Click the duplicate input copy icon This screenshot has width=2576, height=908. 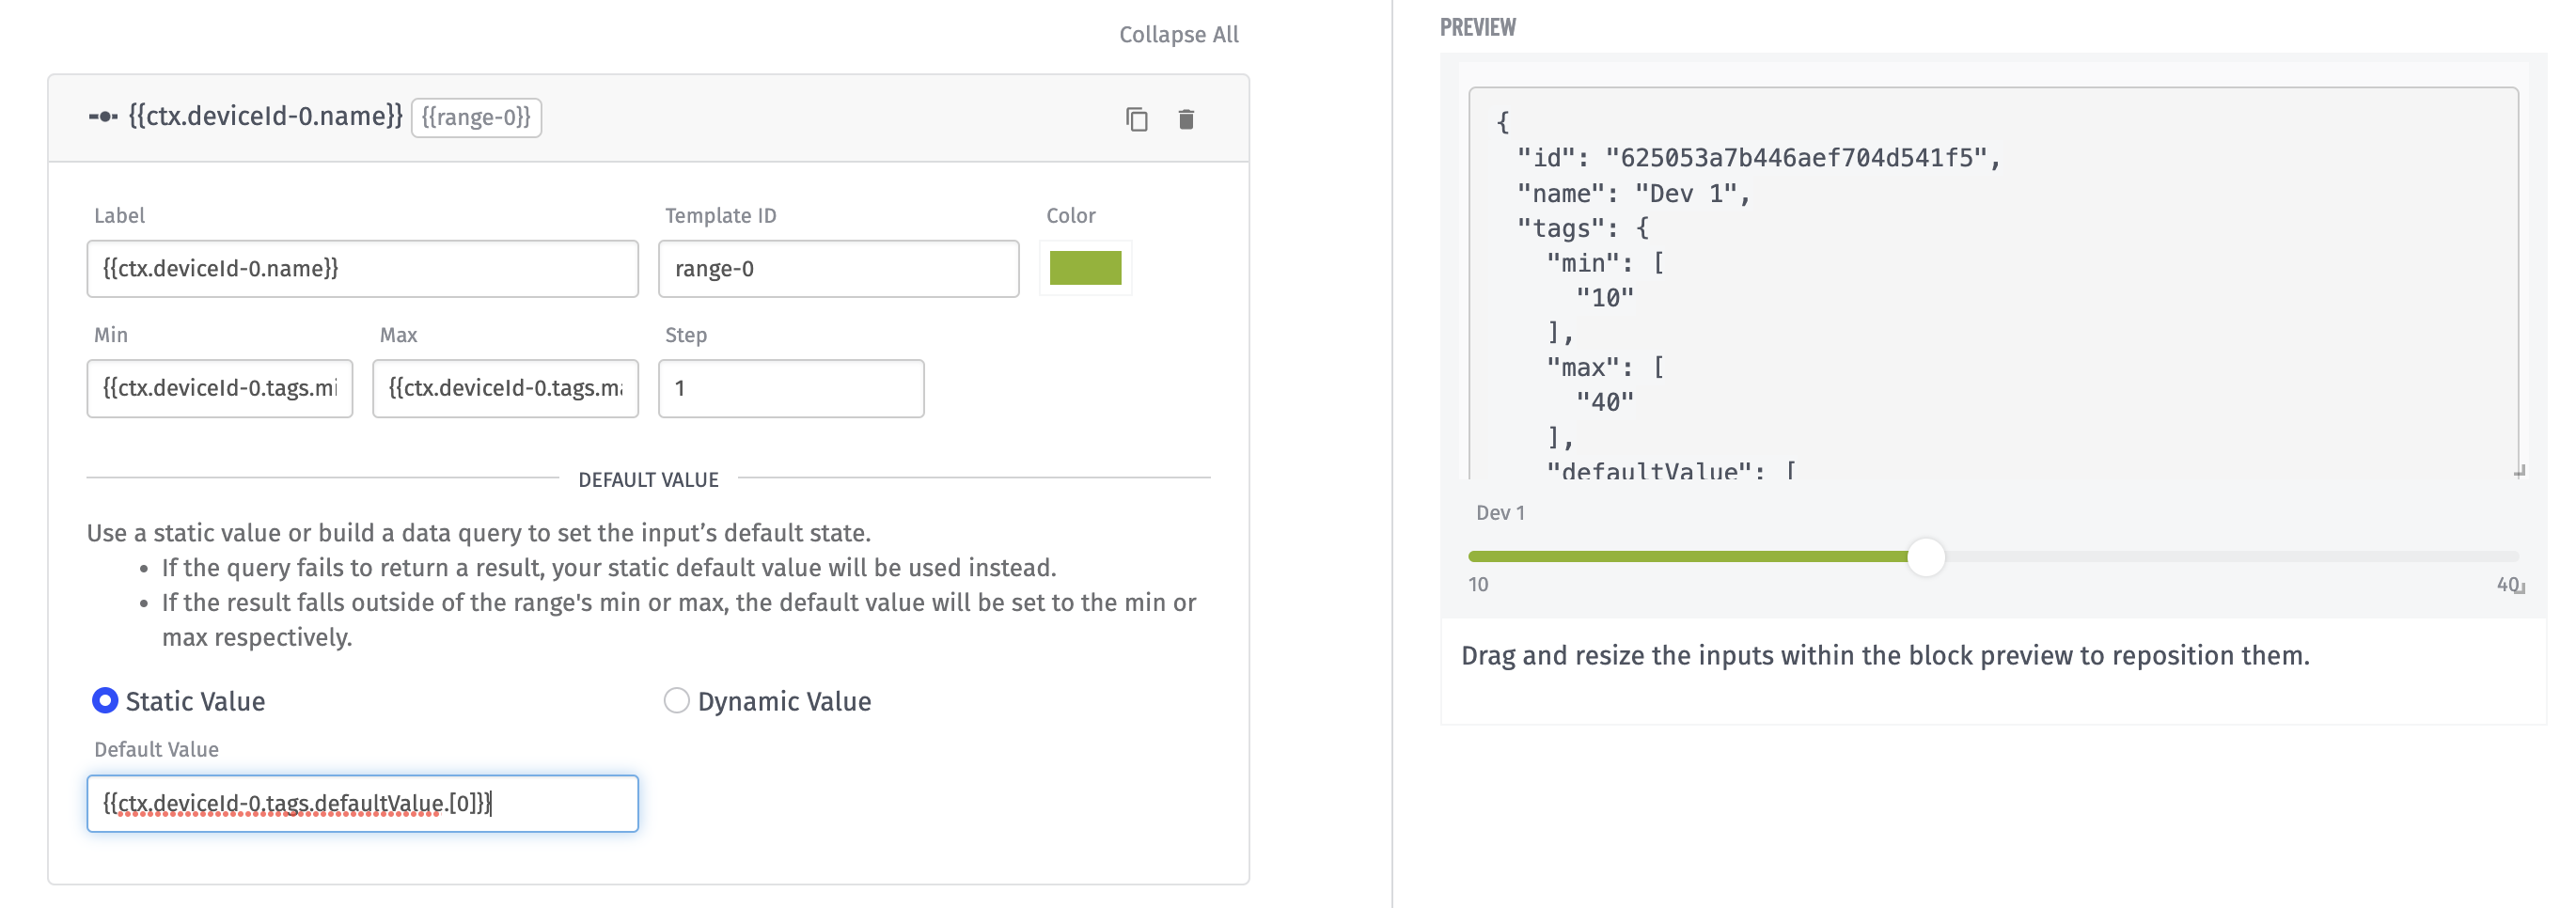tap(1136, 119)
